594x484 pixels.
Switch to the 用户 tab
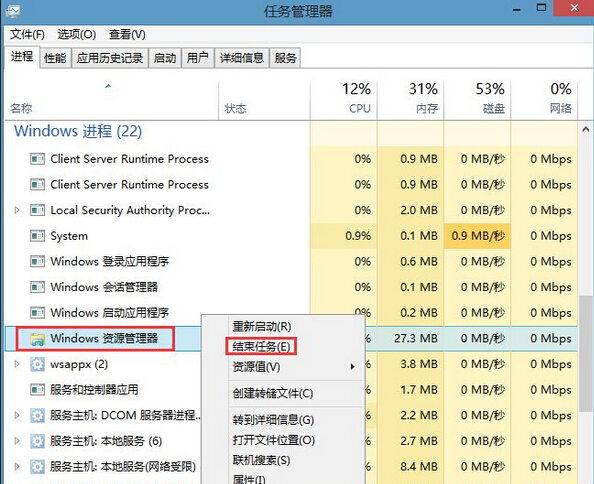point(198,58)
